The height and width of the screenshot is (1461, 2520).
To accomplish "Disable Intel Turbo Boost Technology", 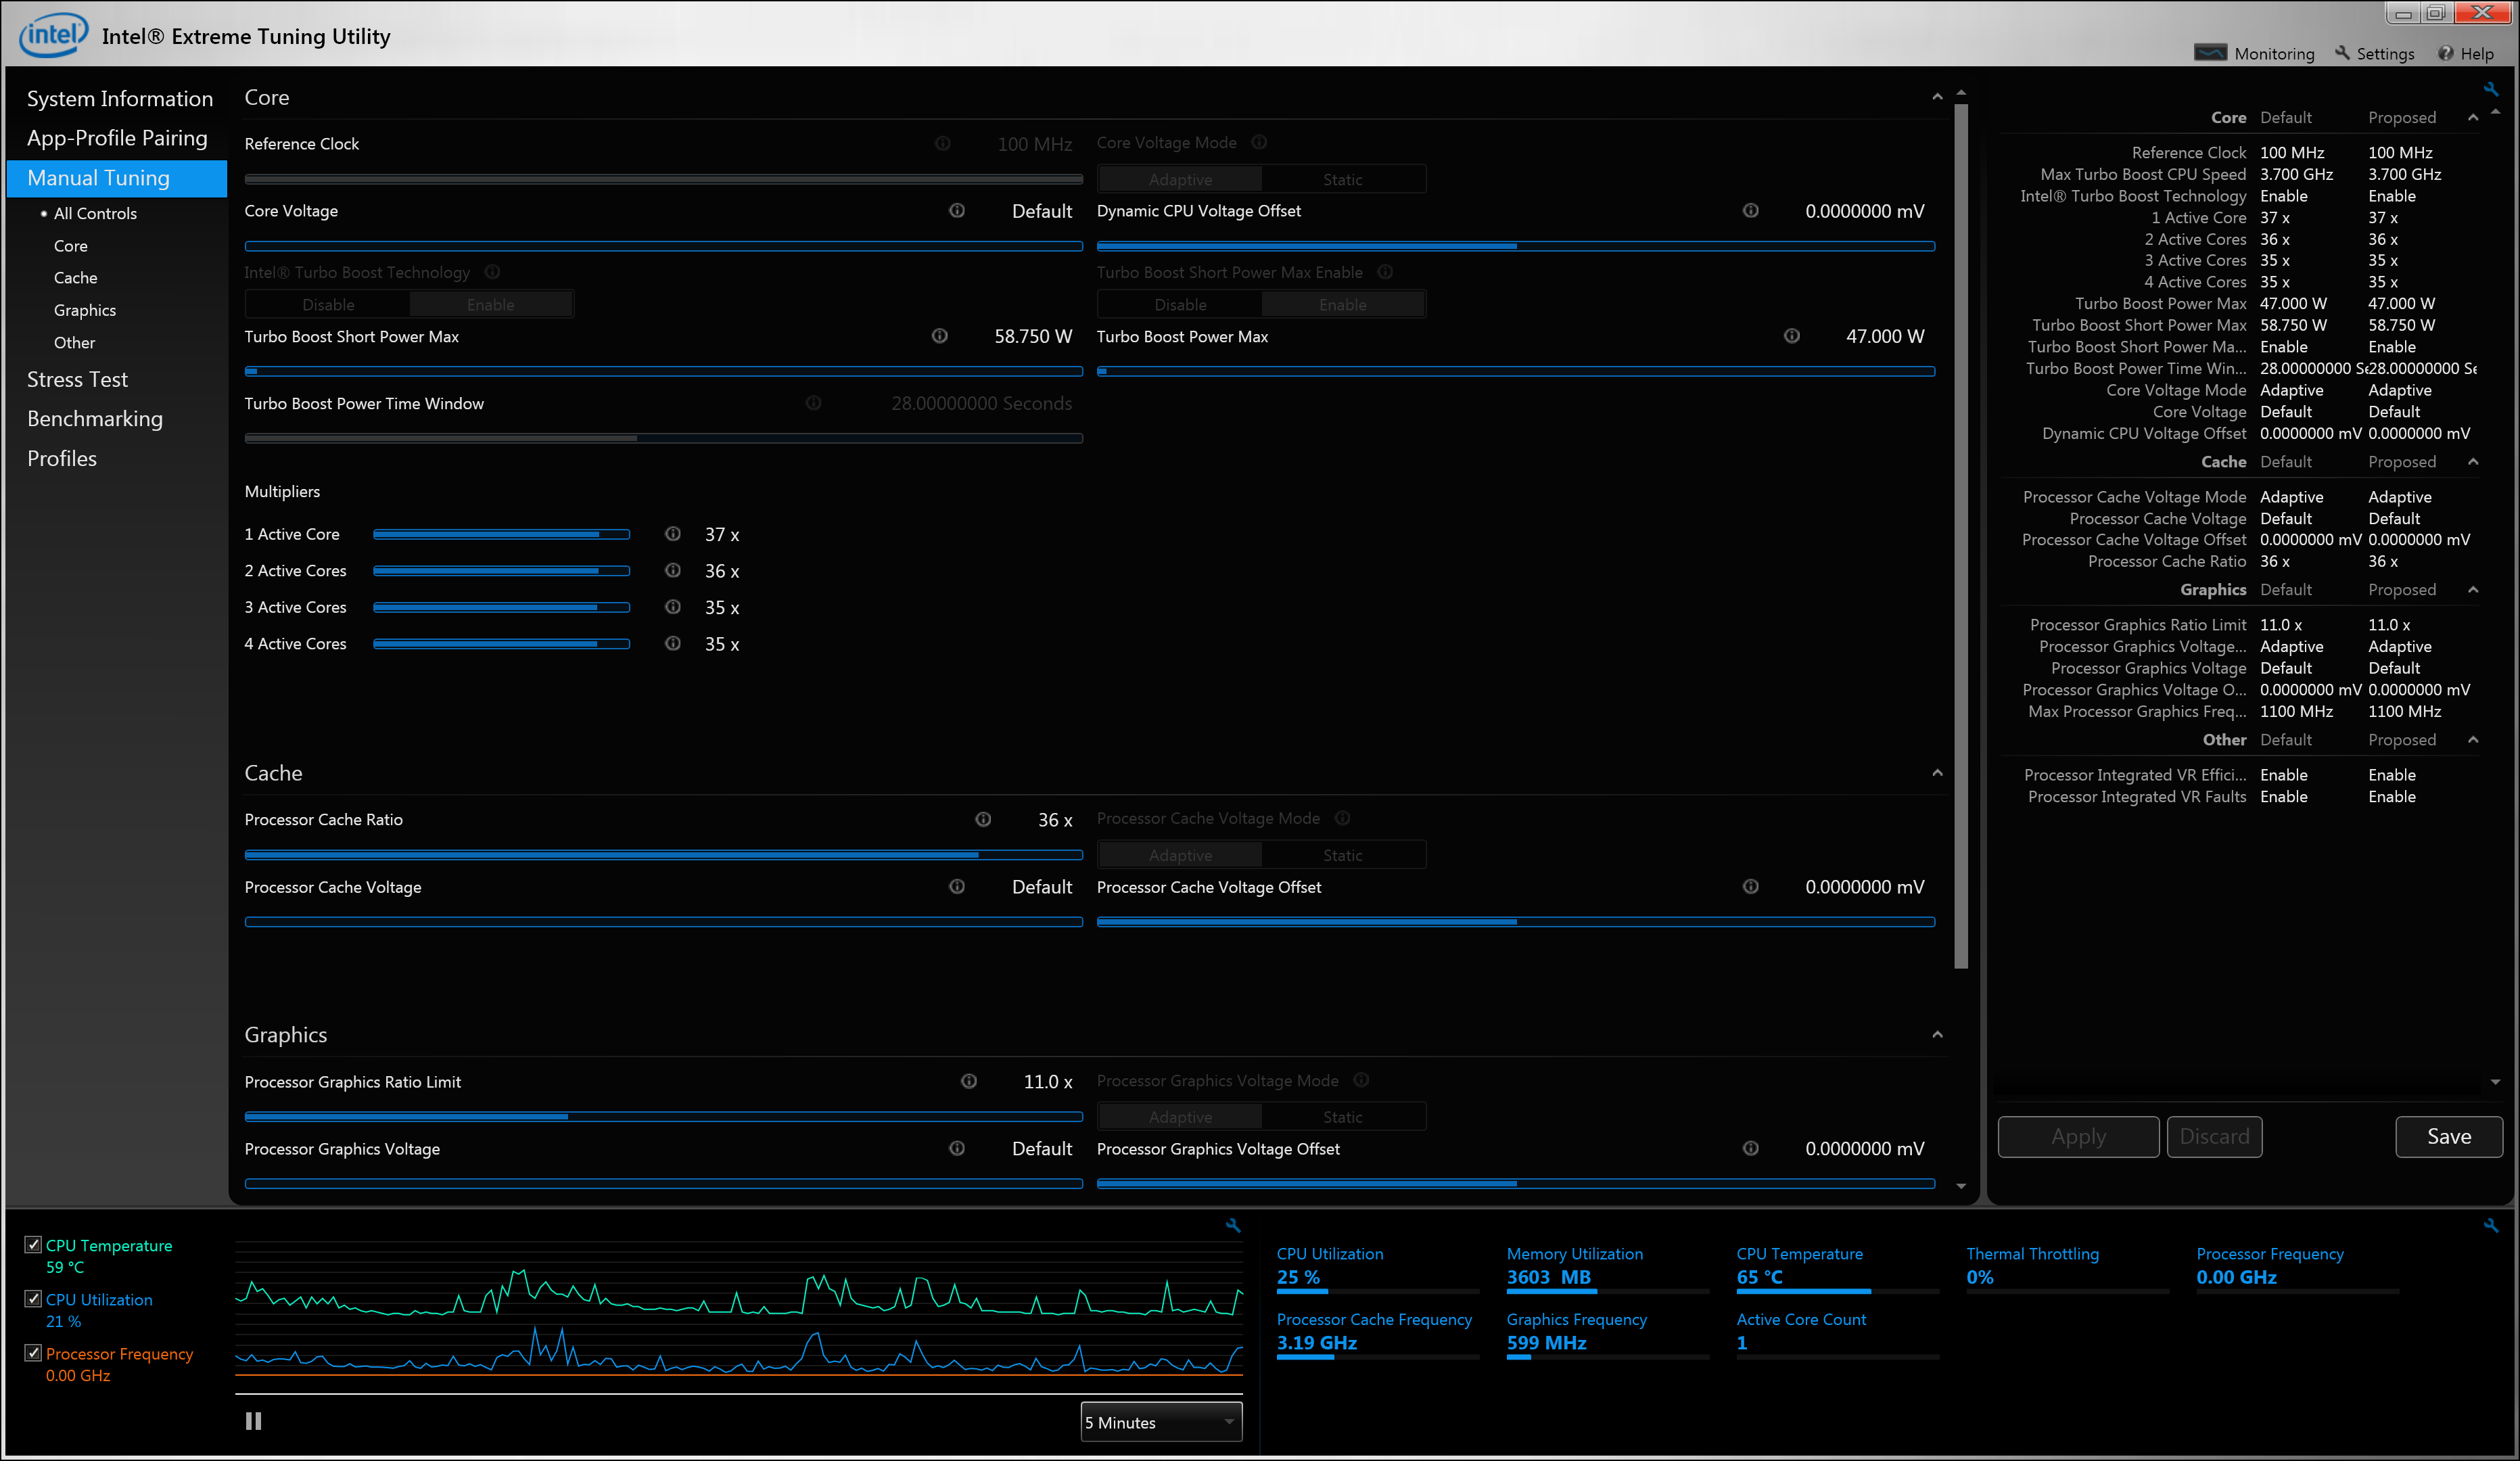I will [328, 304].
